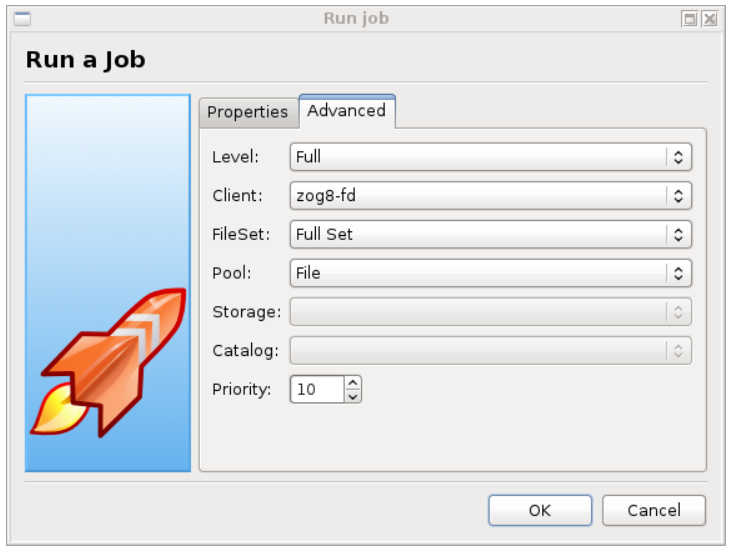Image resolution: width=733 pixels, height=550 pixels.
Task: Select the Advanced tab
Action: (346, 111)
